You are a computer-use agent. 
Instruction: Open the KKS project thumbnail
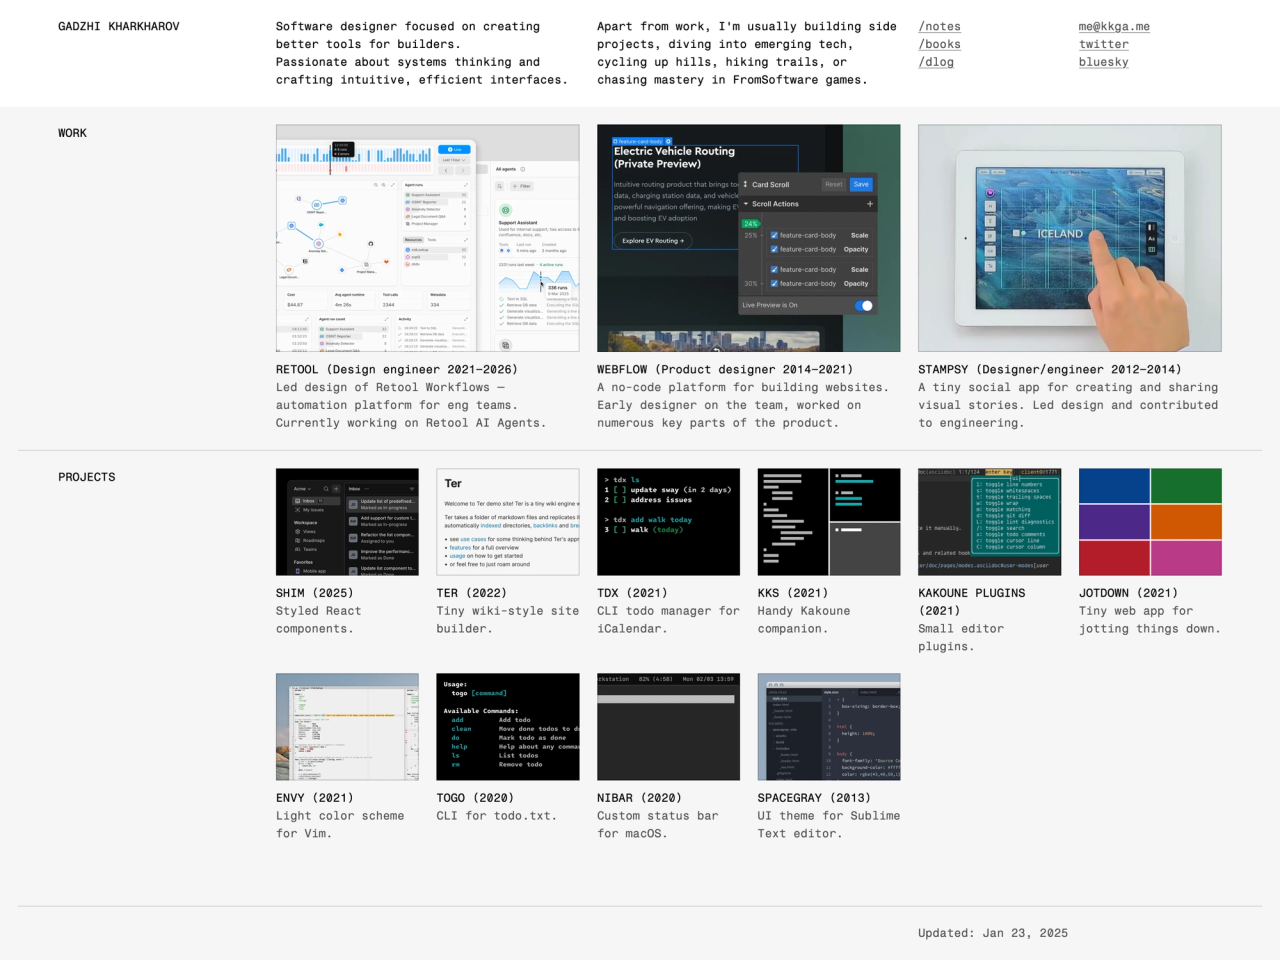(829, 522)
